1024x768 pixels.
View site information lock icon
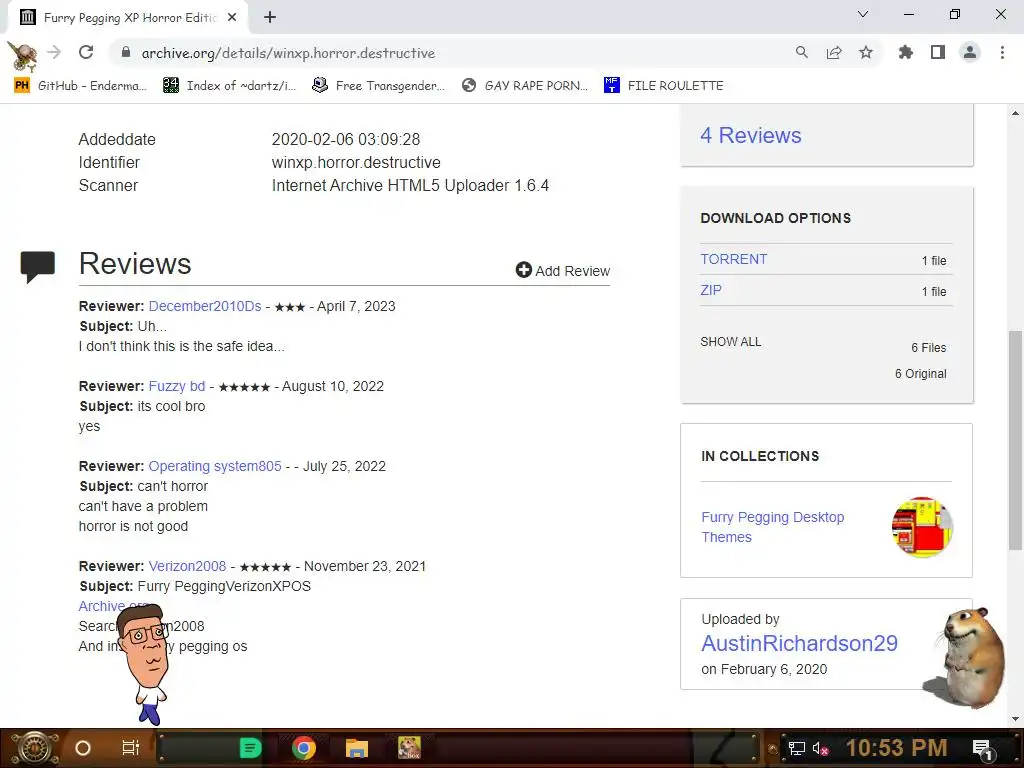click(126, 52)
